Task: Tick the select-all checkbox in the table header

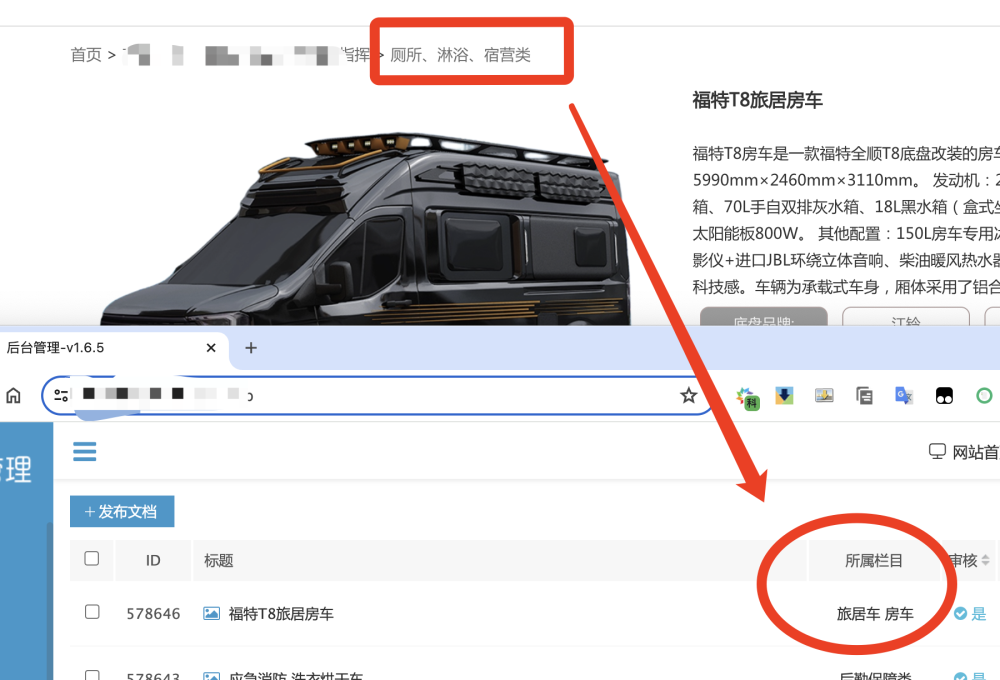Action: click(92, 559)
